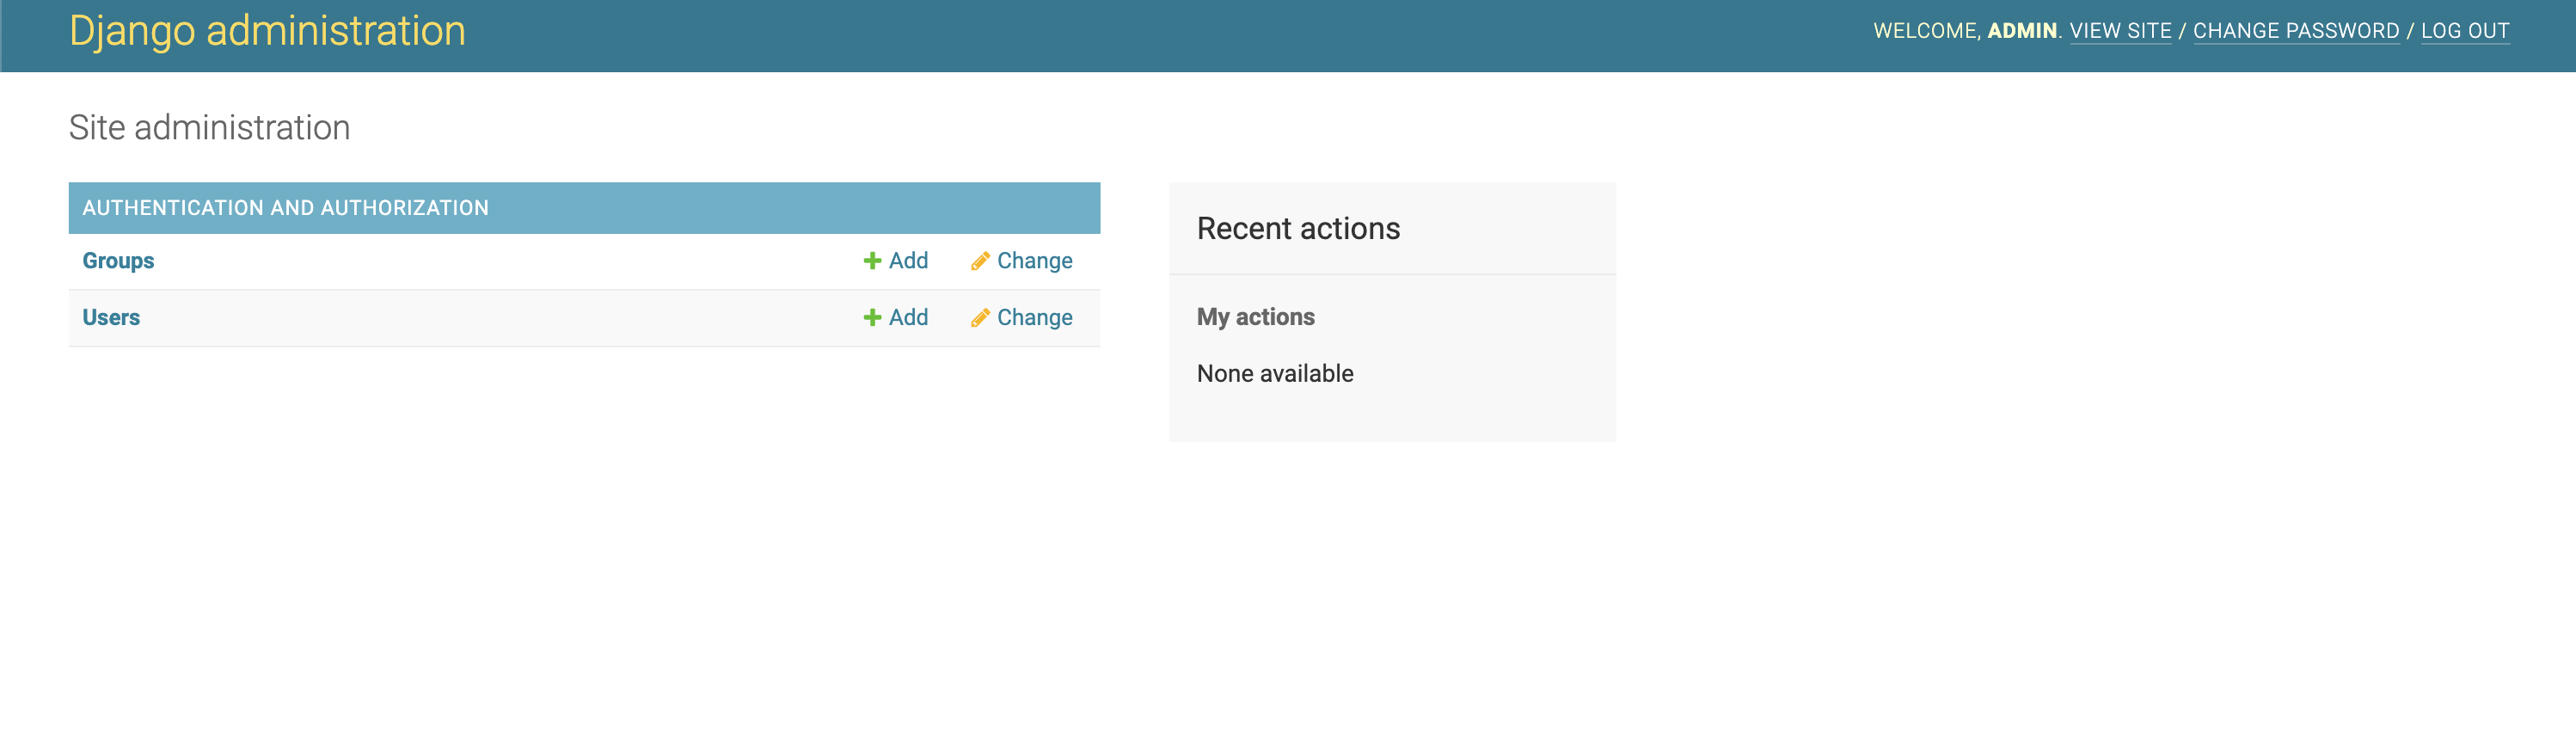Open the Add link text for Groups
2576x743 pixels.
(x=908, y=261)
